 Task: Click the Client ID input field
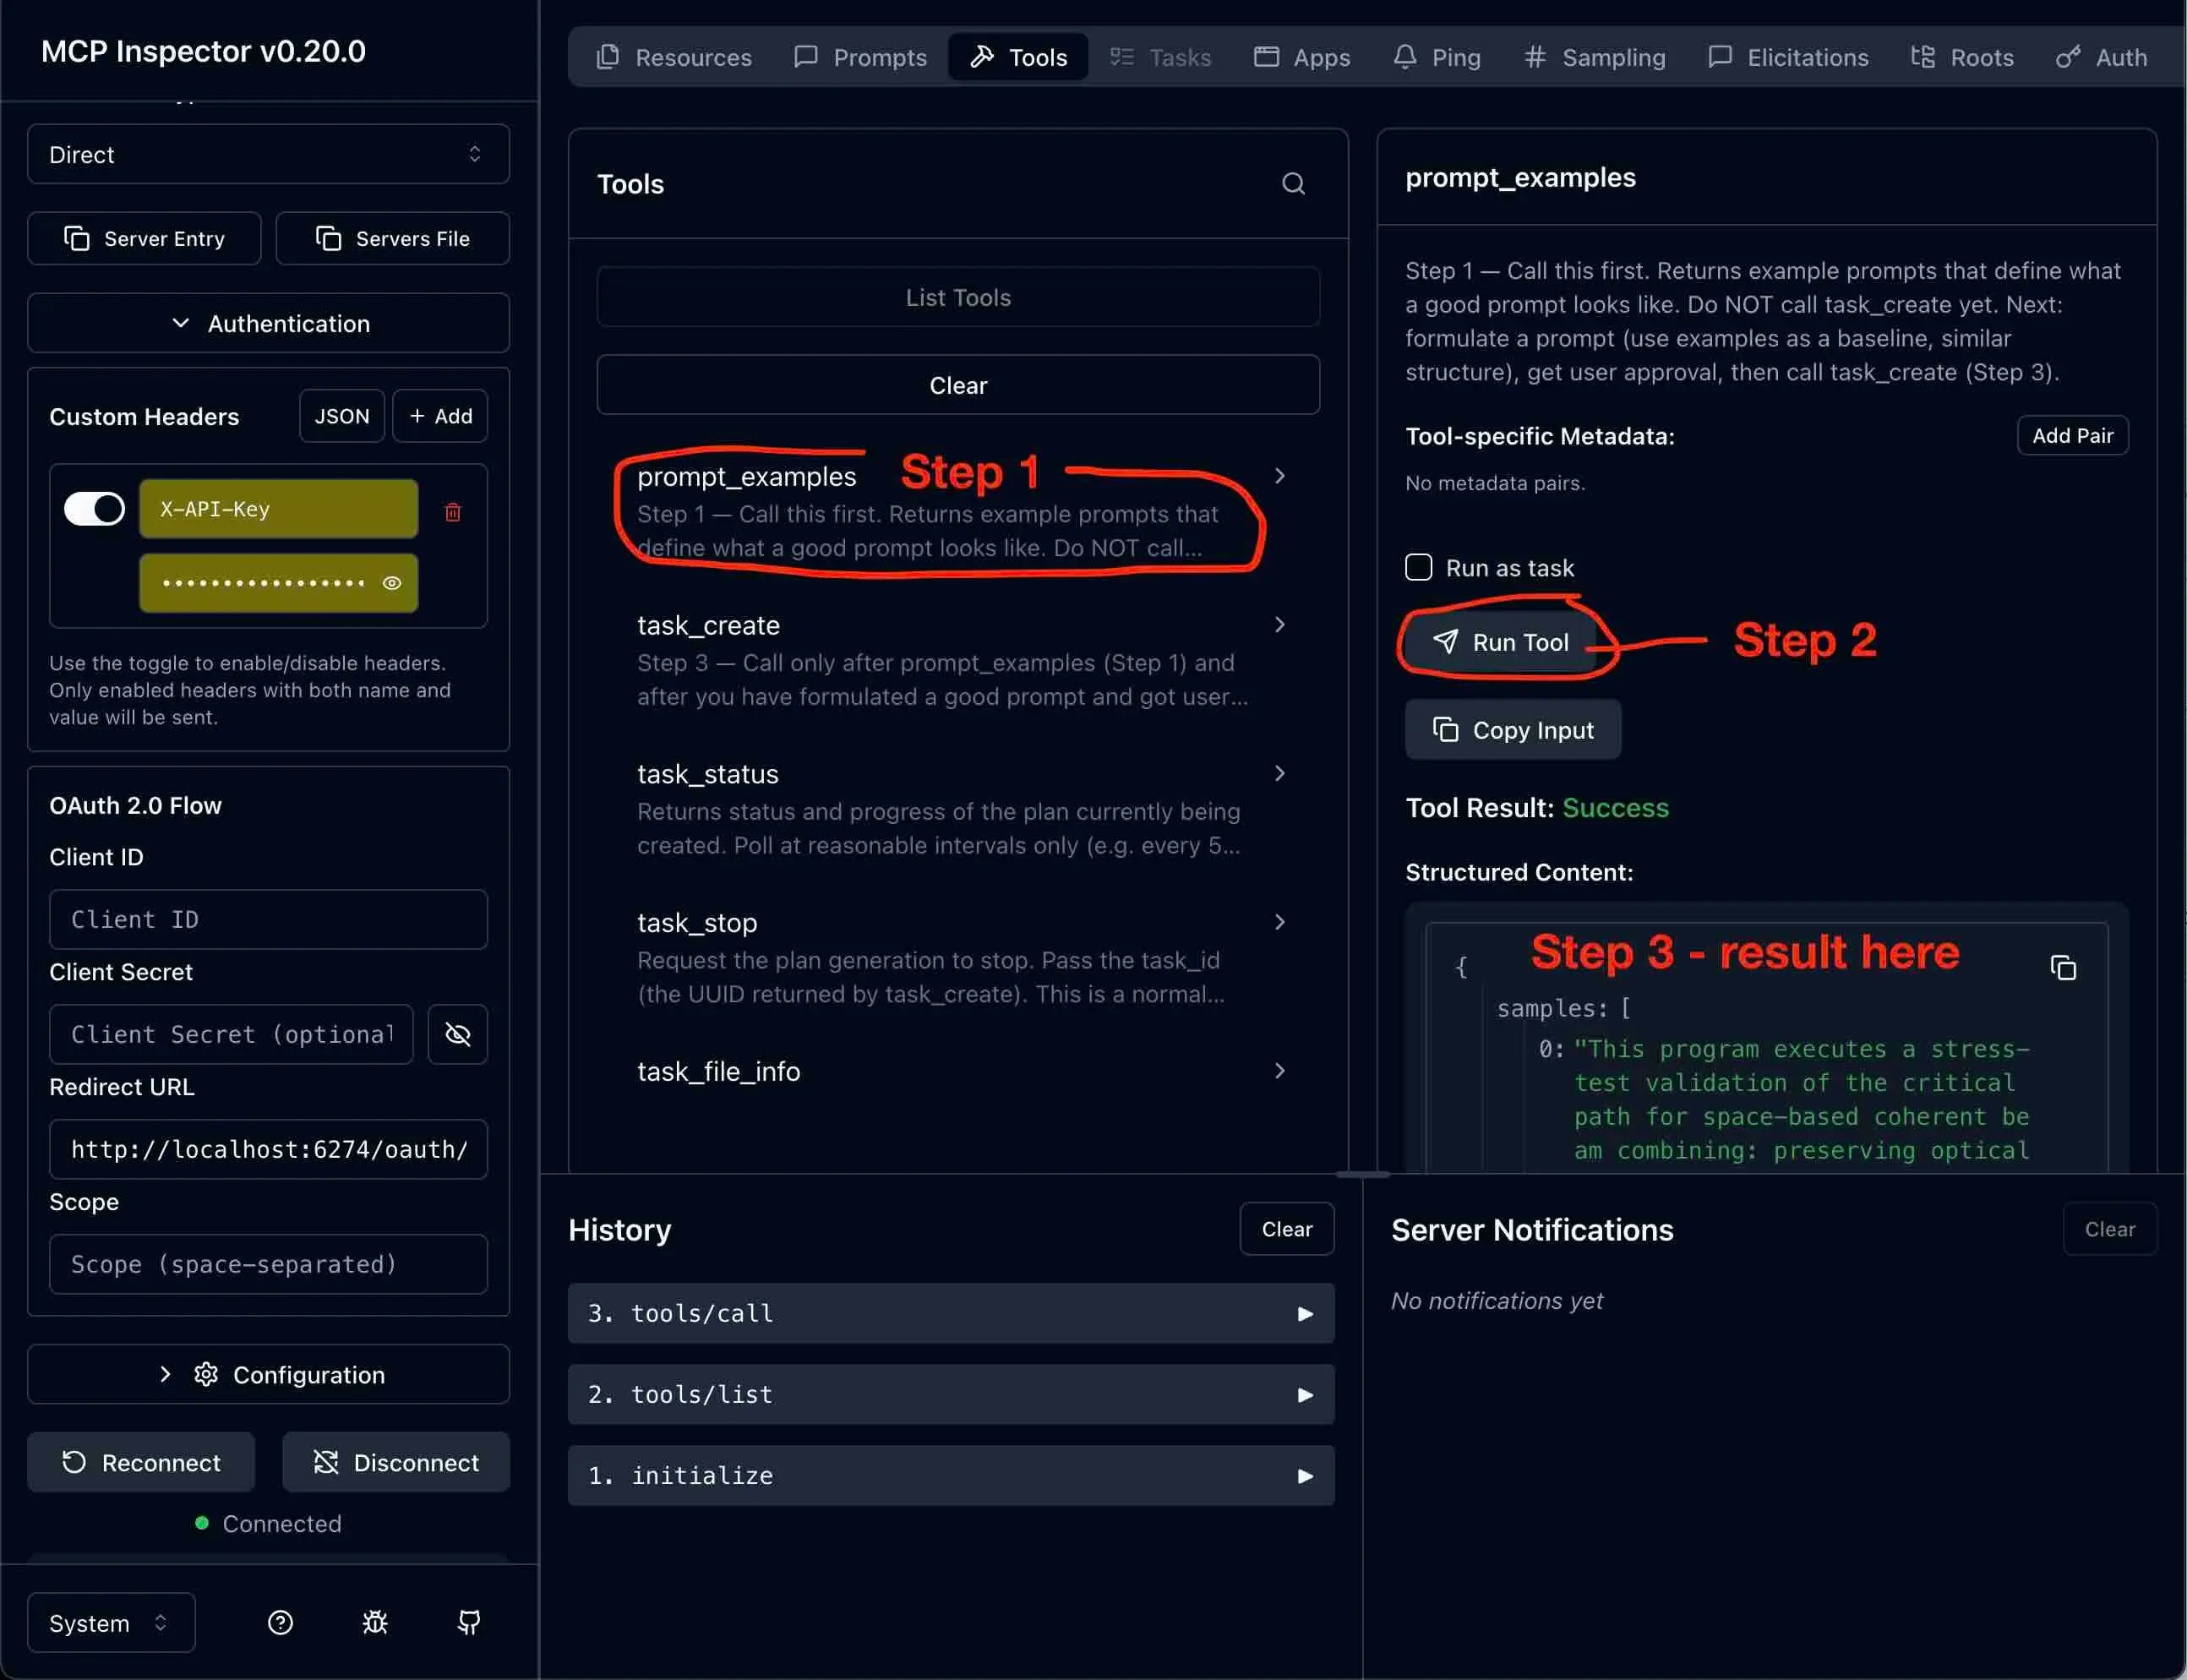pos(267,919)
